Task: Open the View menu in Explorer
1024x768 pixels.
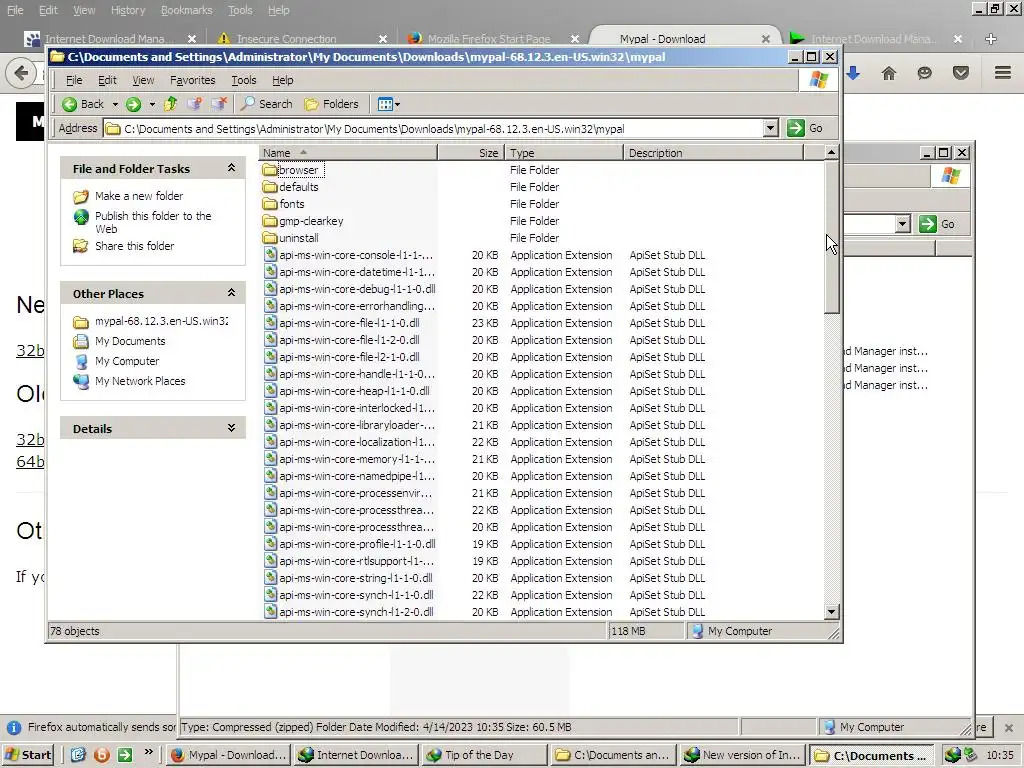Action: click(x=143, y=80)
